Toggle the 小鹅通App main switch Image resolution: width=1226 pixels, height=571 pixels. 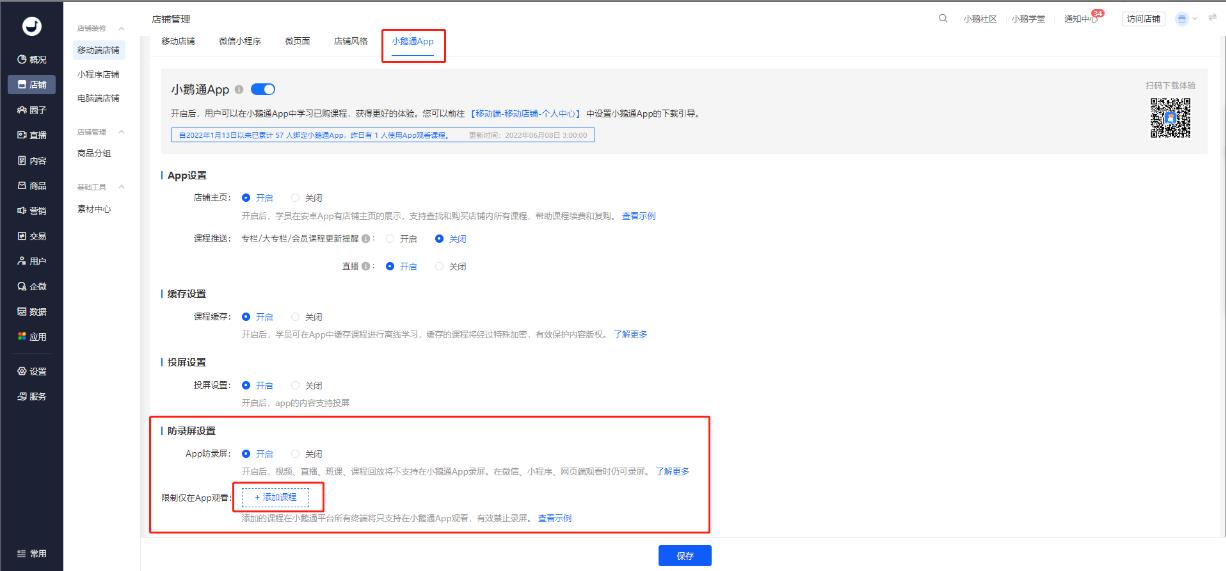click(x=262, y=90)
